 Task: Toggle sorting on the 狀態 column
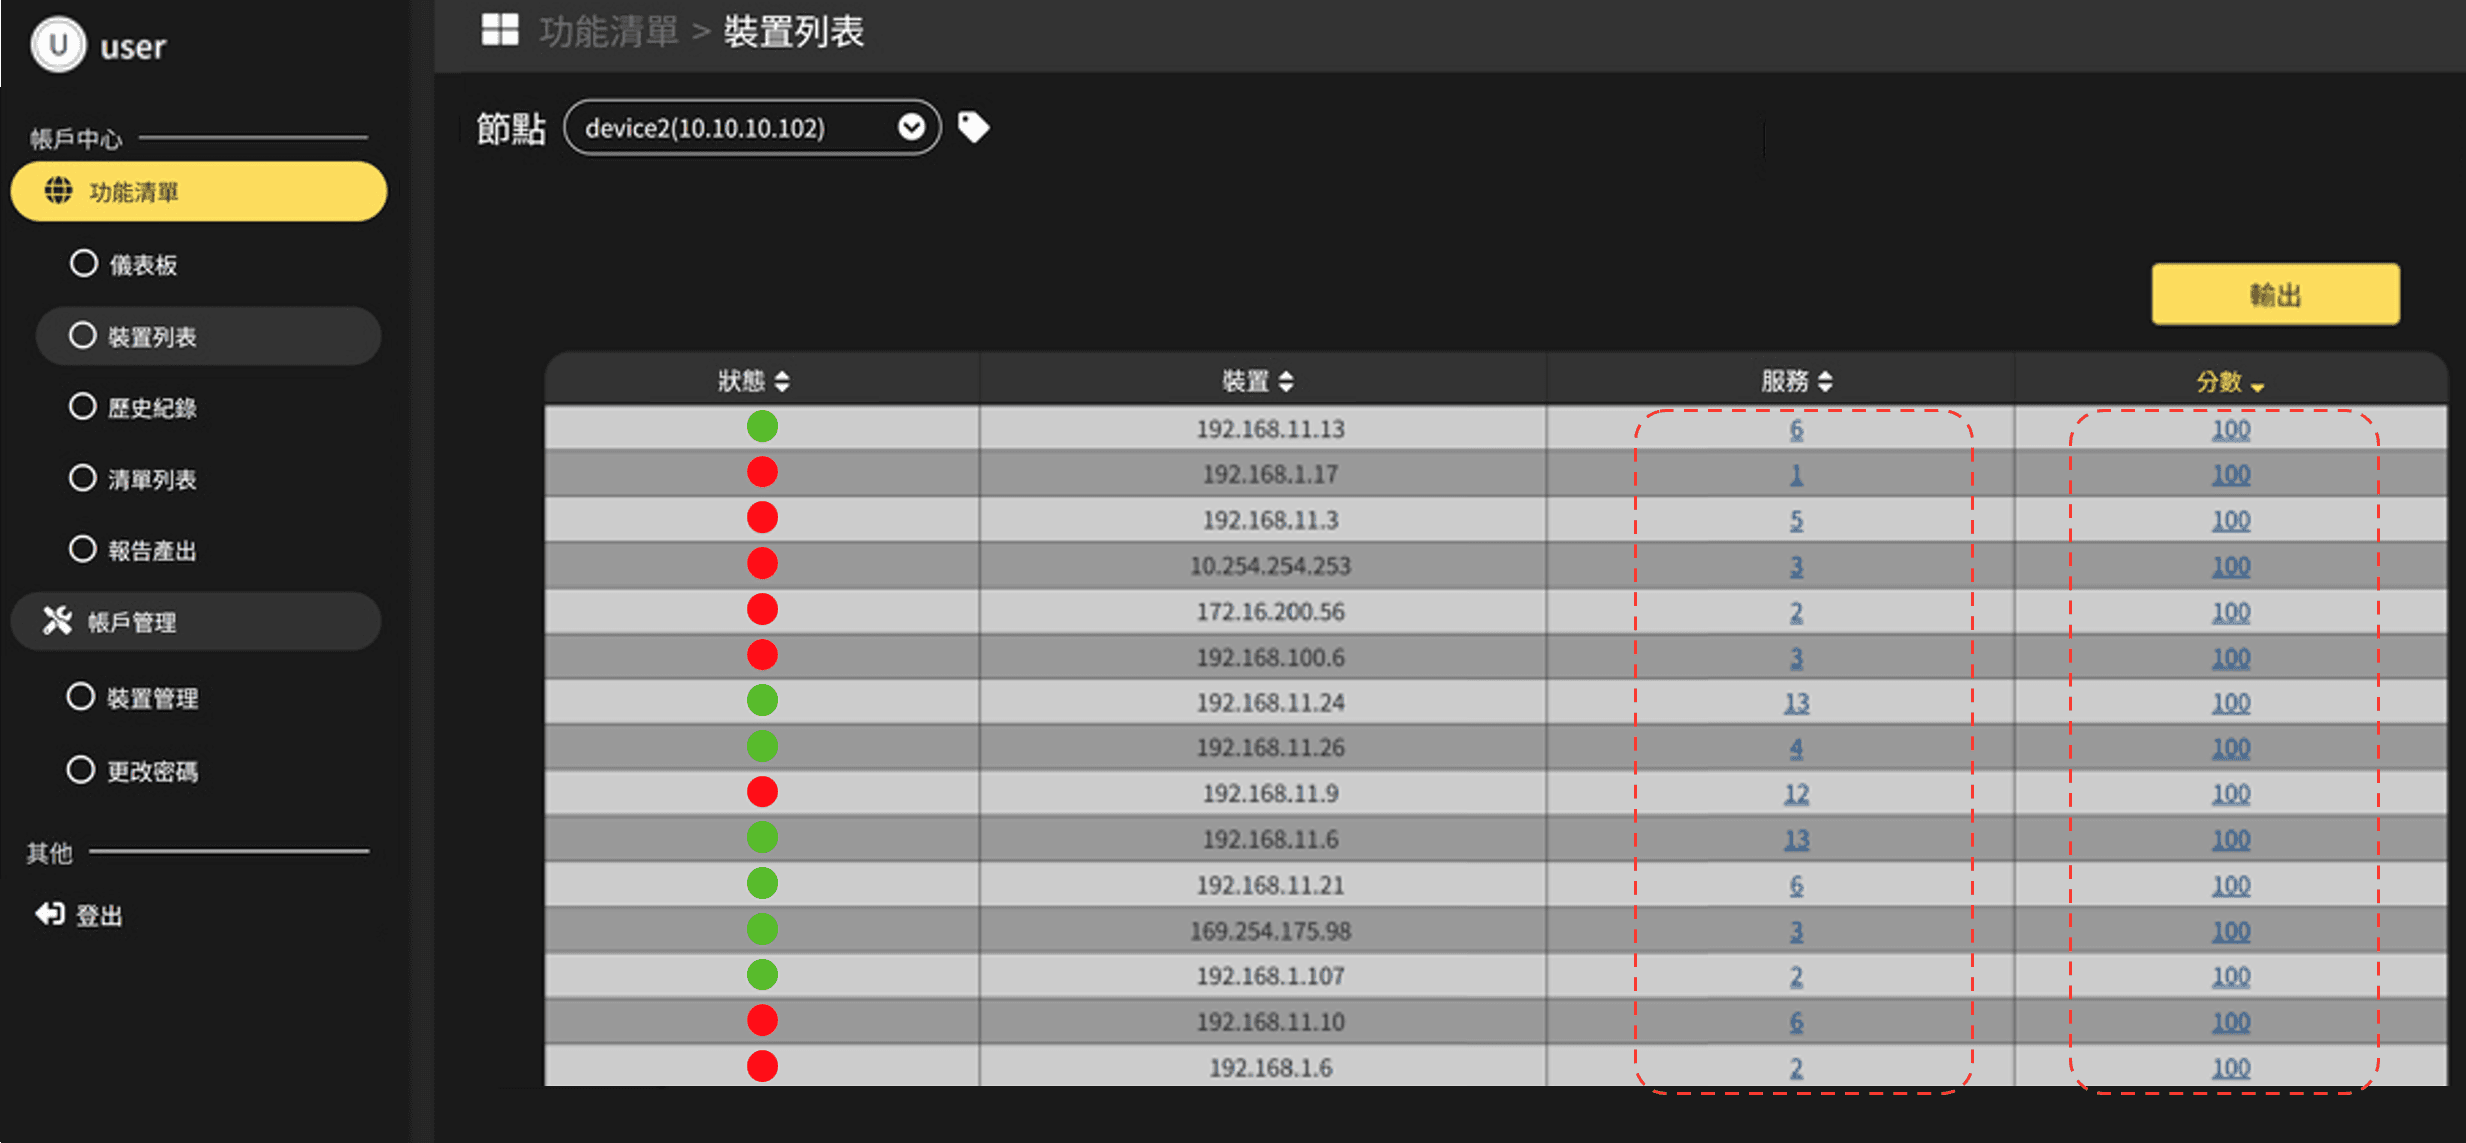(x=783, y=380)
